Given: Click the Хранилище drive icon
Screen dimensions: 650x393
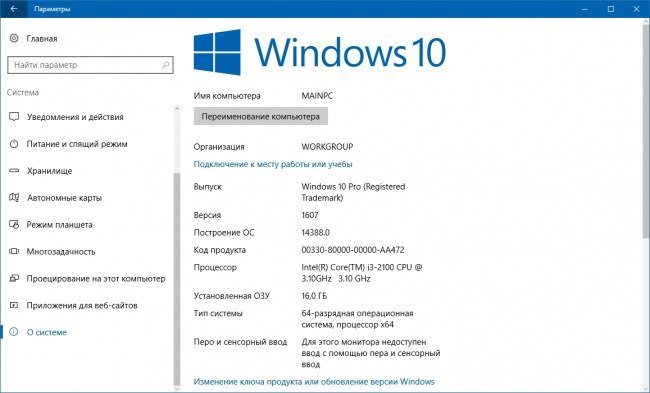Looking at the screenshot, I should coord(14,170).
